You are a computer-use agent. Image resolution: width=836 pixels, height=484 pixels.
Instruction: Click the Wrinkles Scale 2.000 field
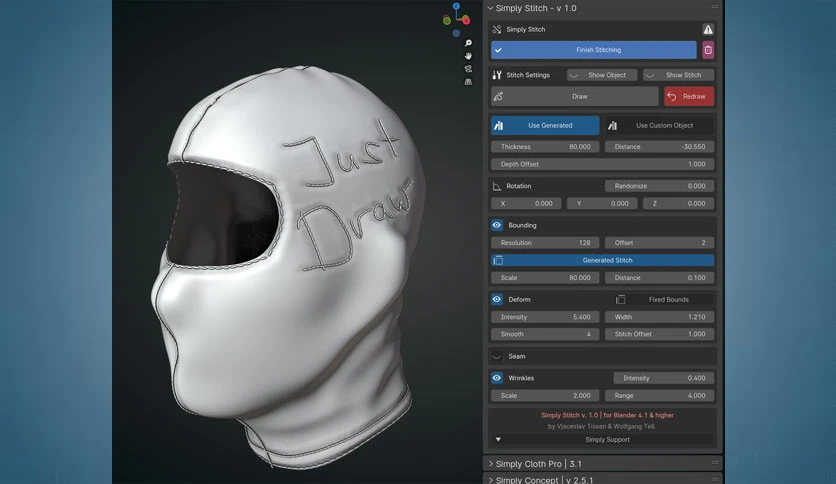point(545,396)
